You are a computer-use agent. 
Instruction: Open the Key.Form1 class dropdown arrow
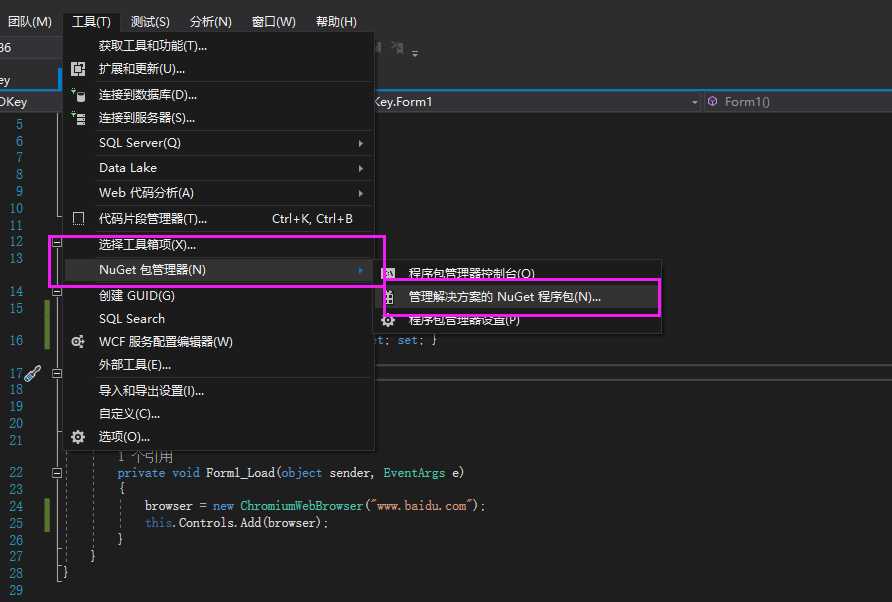[x=695, y=102]
